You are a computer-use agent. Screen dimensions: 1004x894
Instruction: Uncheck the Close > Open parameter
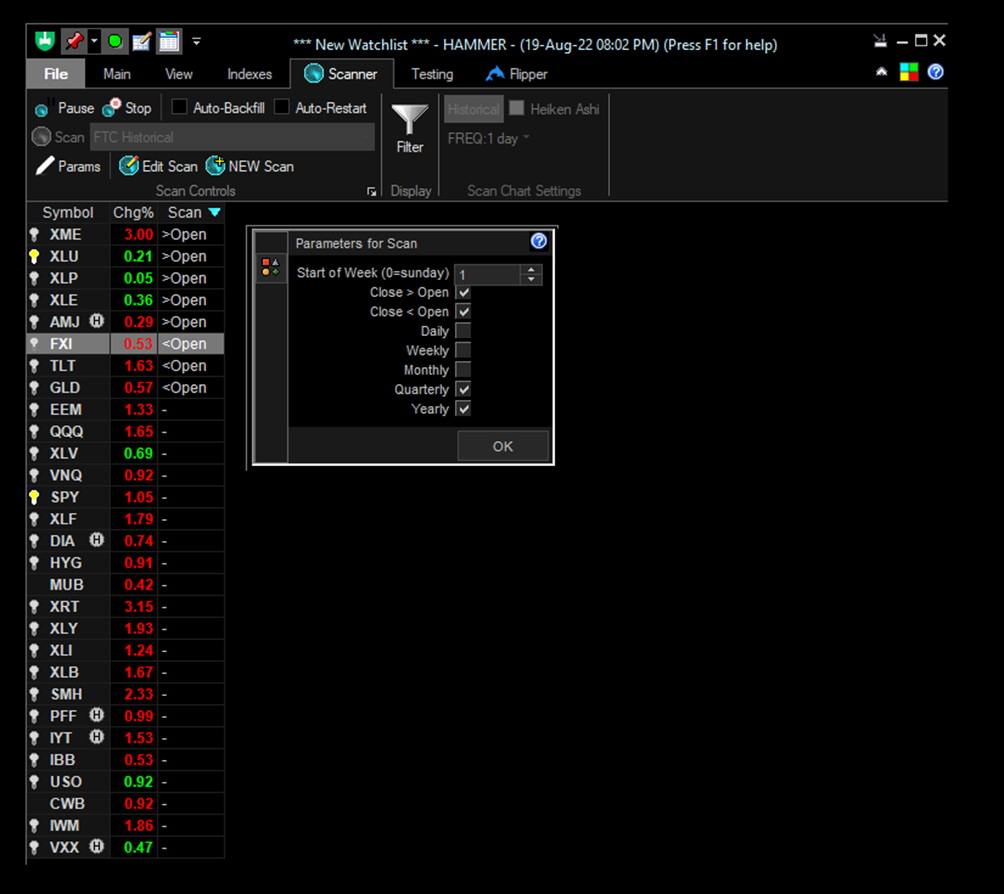point(464,293)
